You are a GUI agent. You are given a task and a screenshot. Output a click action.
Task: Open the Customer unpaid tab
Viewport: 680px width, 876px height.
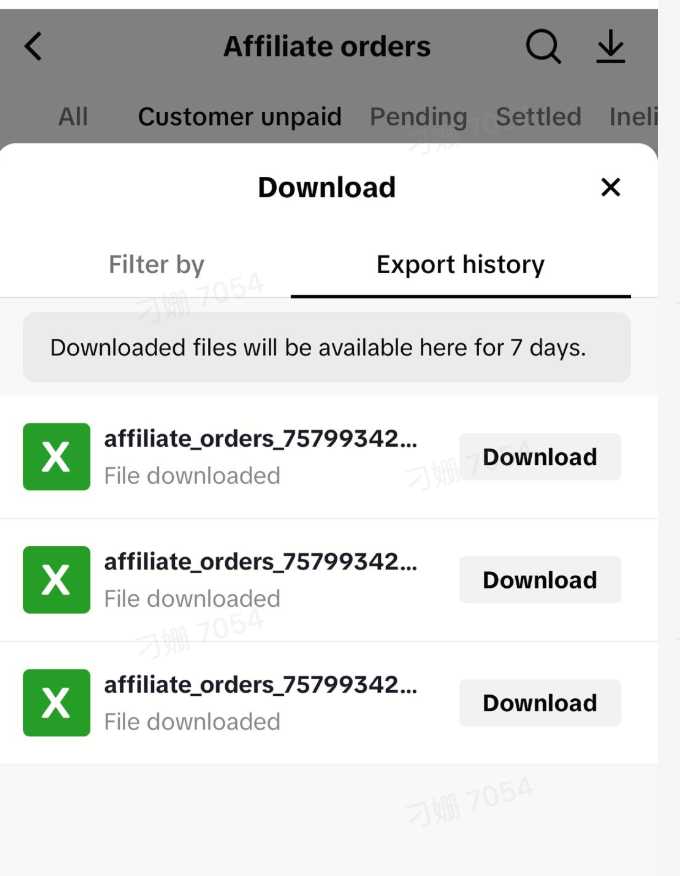[240, 117]
